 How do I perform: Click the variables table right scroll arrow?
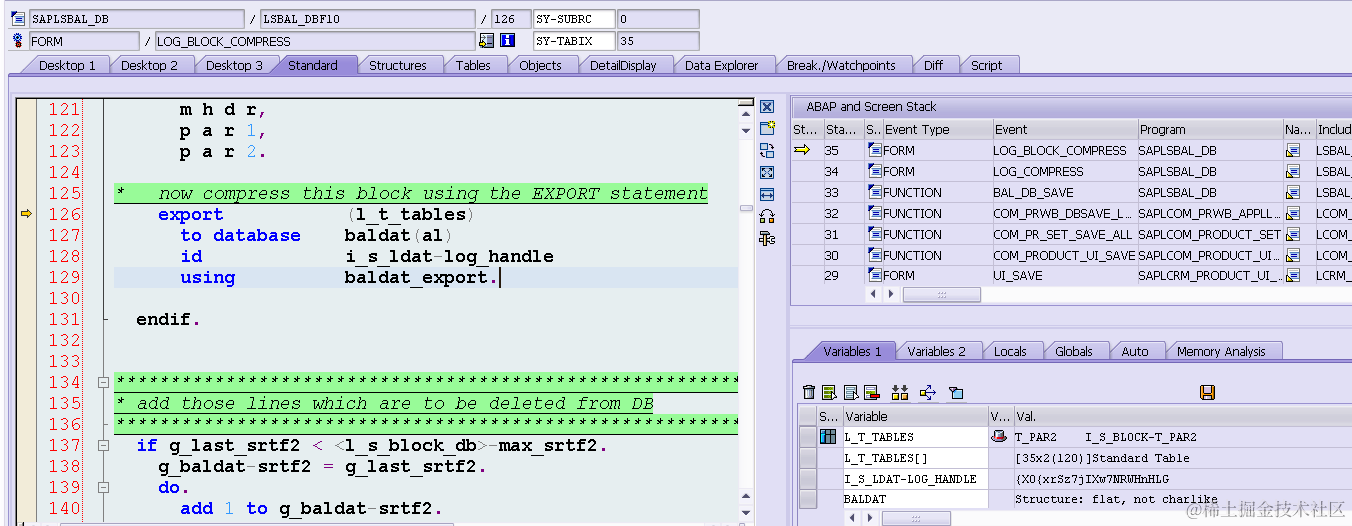tap(869, 518)
